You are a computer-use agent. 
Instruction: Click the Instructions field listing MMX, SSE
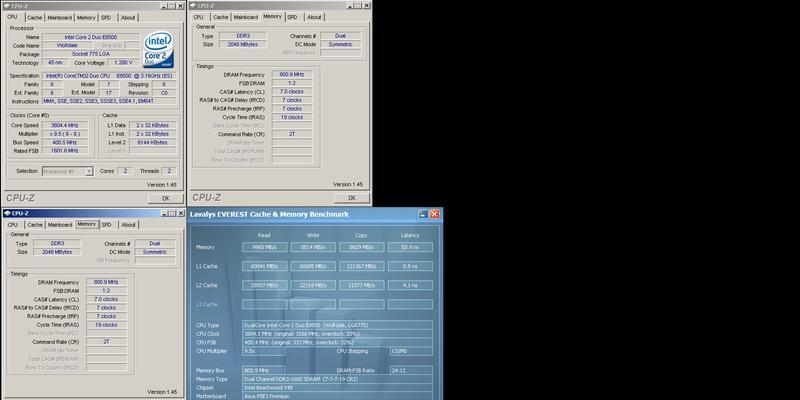pyautogui.click(x=109, y=101)
